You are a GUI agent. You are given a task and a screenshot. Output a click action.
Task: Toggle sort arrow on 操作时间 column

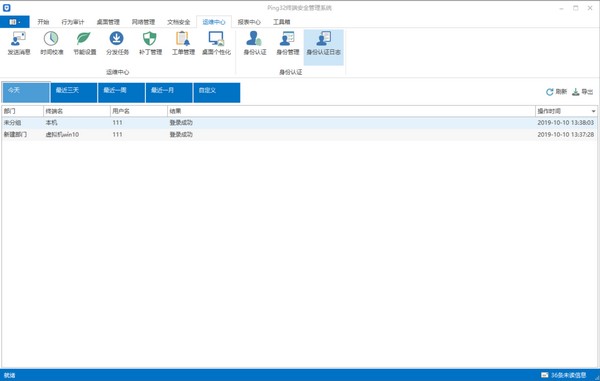pos(593,111)
